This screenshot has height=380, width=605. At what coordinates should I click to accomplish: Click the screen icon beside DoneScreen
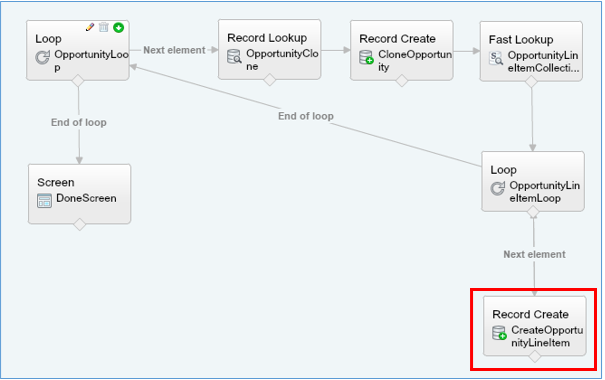click(x=44, y=201)
